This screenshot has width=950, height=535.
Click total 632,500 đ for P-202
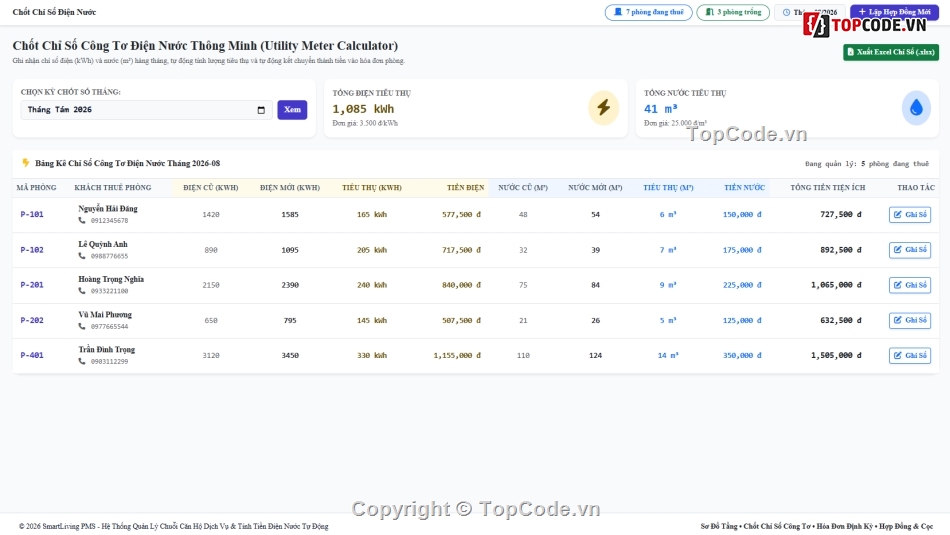click(840, 320)
